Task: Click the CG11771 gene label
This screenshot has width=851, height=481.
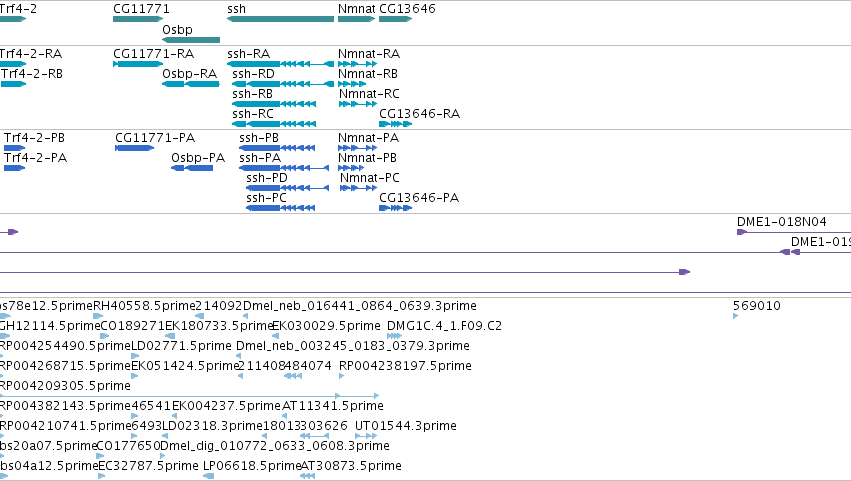Action: click(141, 9)
